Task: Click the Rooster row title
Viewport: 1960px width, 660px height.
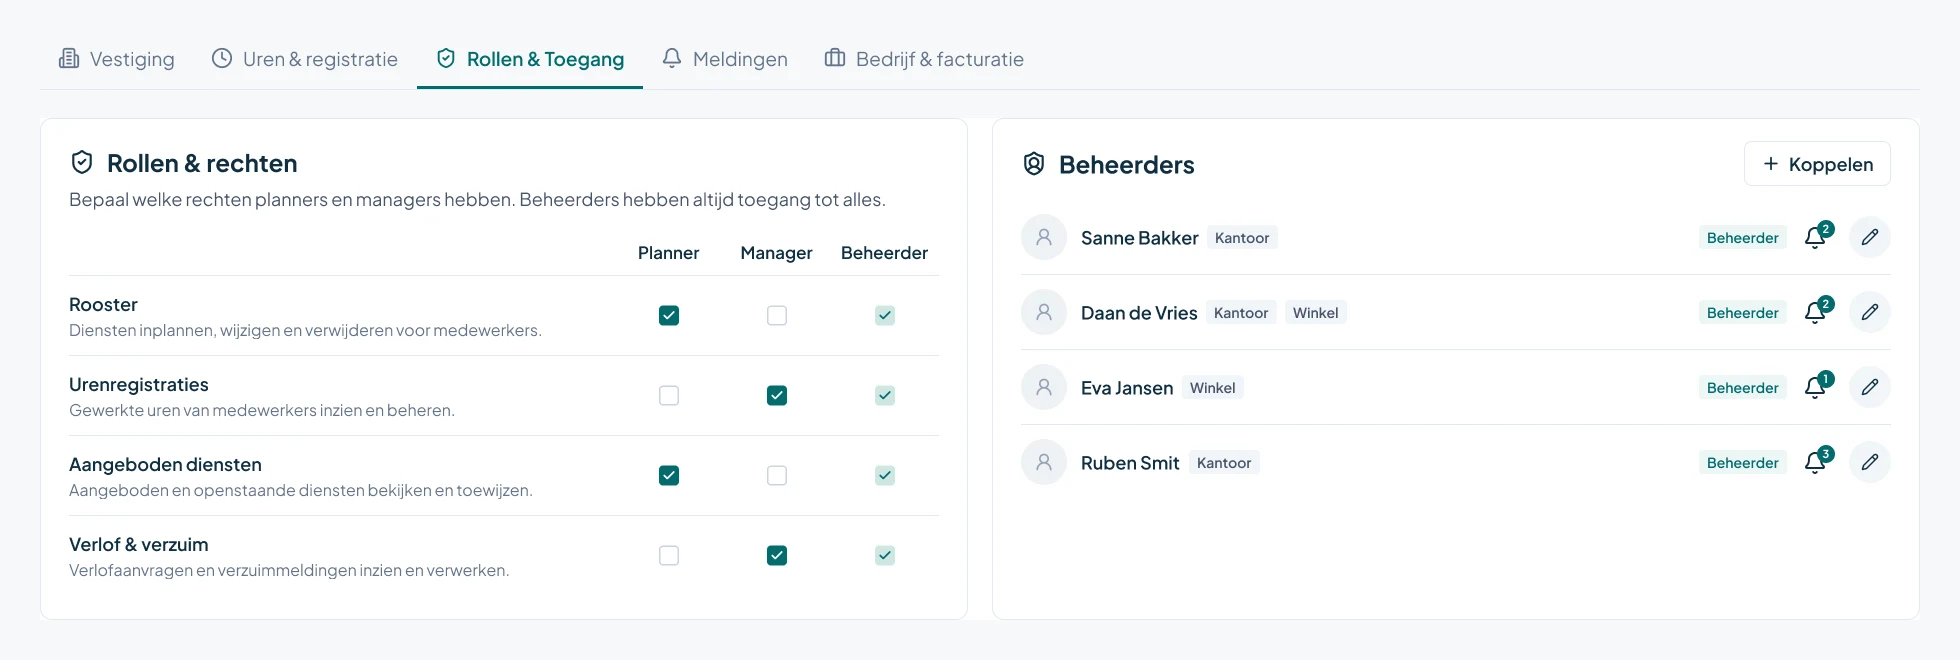Action: click(x=103, y=305)
